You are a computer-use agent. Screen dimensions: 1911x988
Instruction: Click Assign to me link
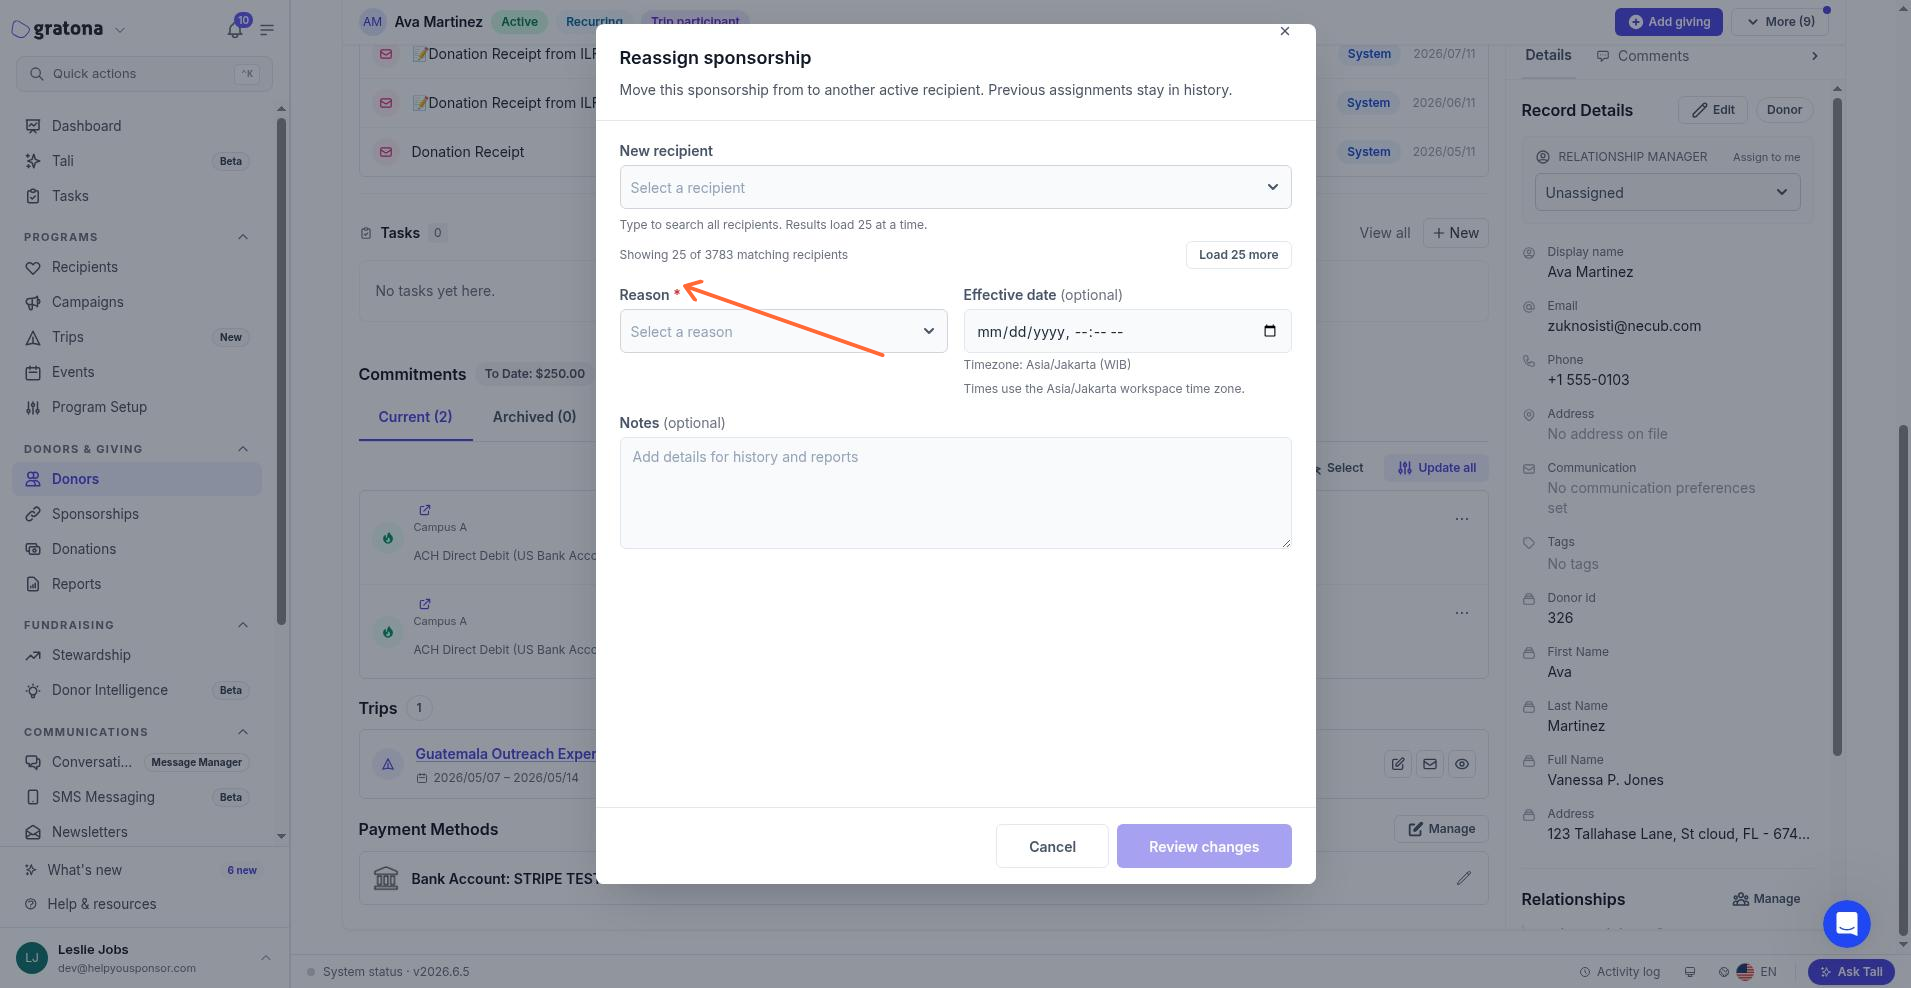(1766, 157)
